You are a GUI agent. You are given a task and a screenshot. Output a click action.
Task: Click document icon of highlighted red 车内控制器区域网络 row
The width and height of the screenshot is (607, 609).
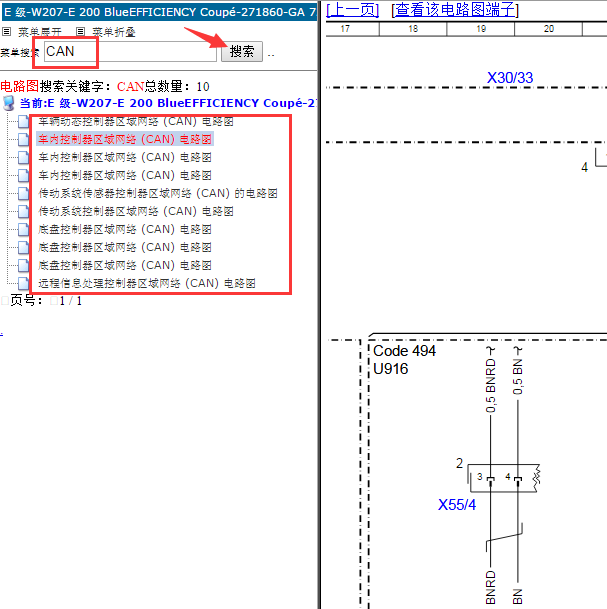24,139
